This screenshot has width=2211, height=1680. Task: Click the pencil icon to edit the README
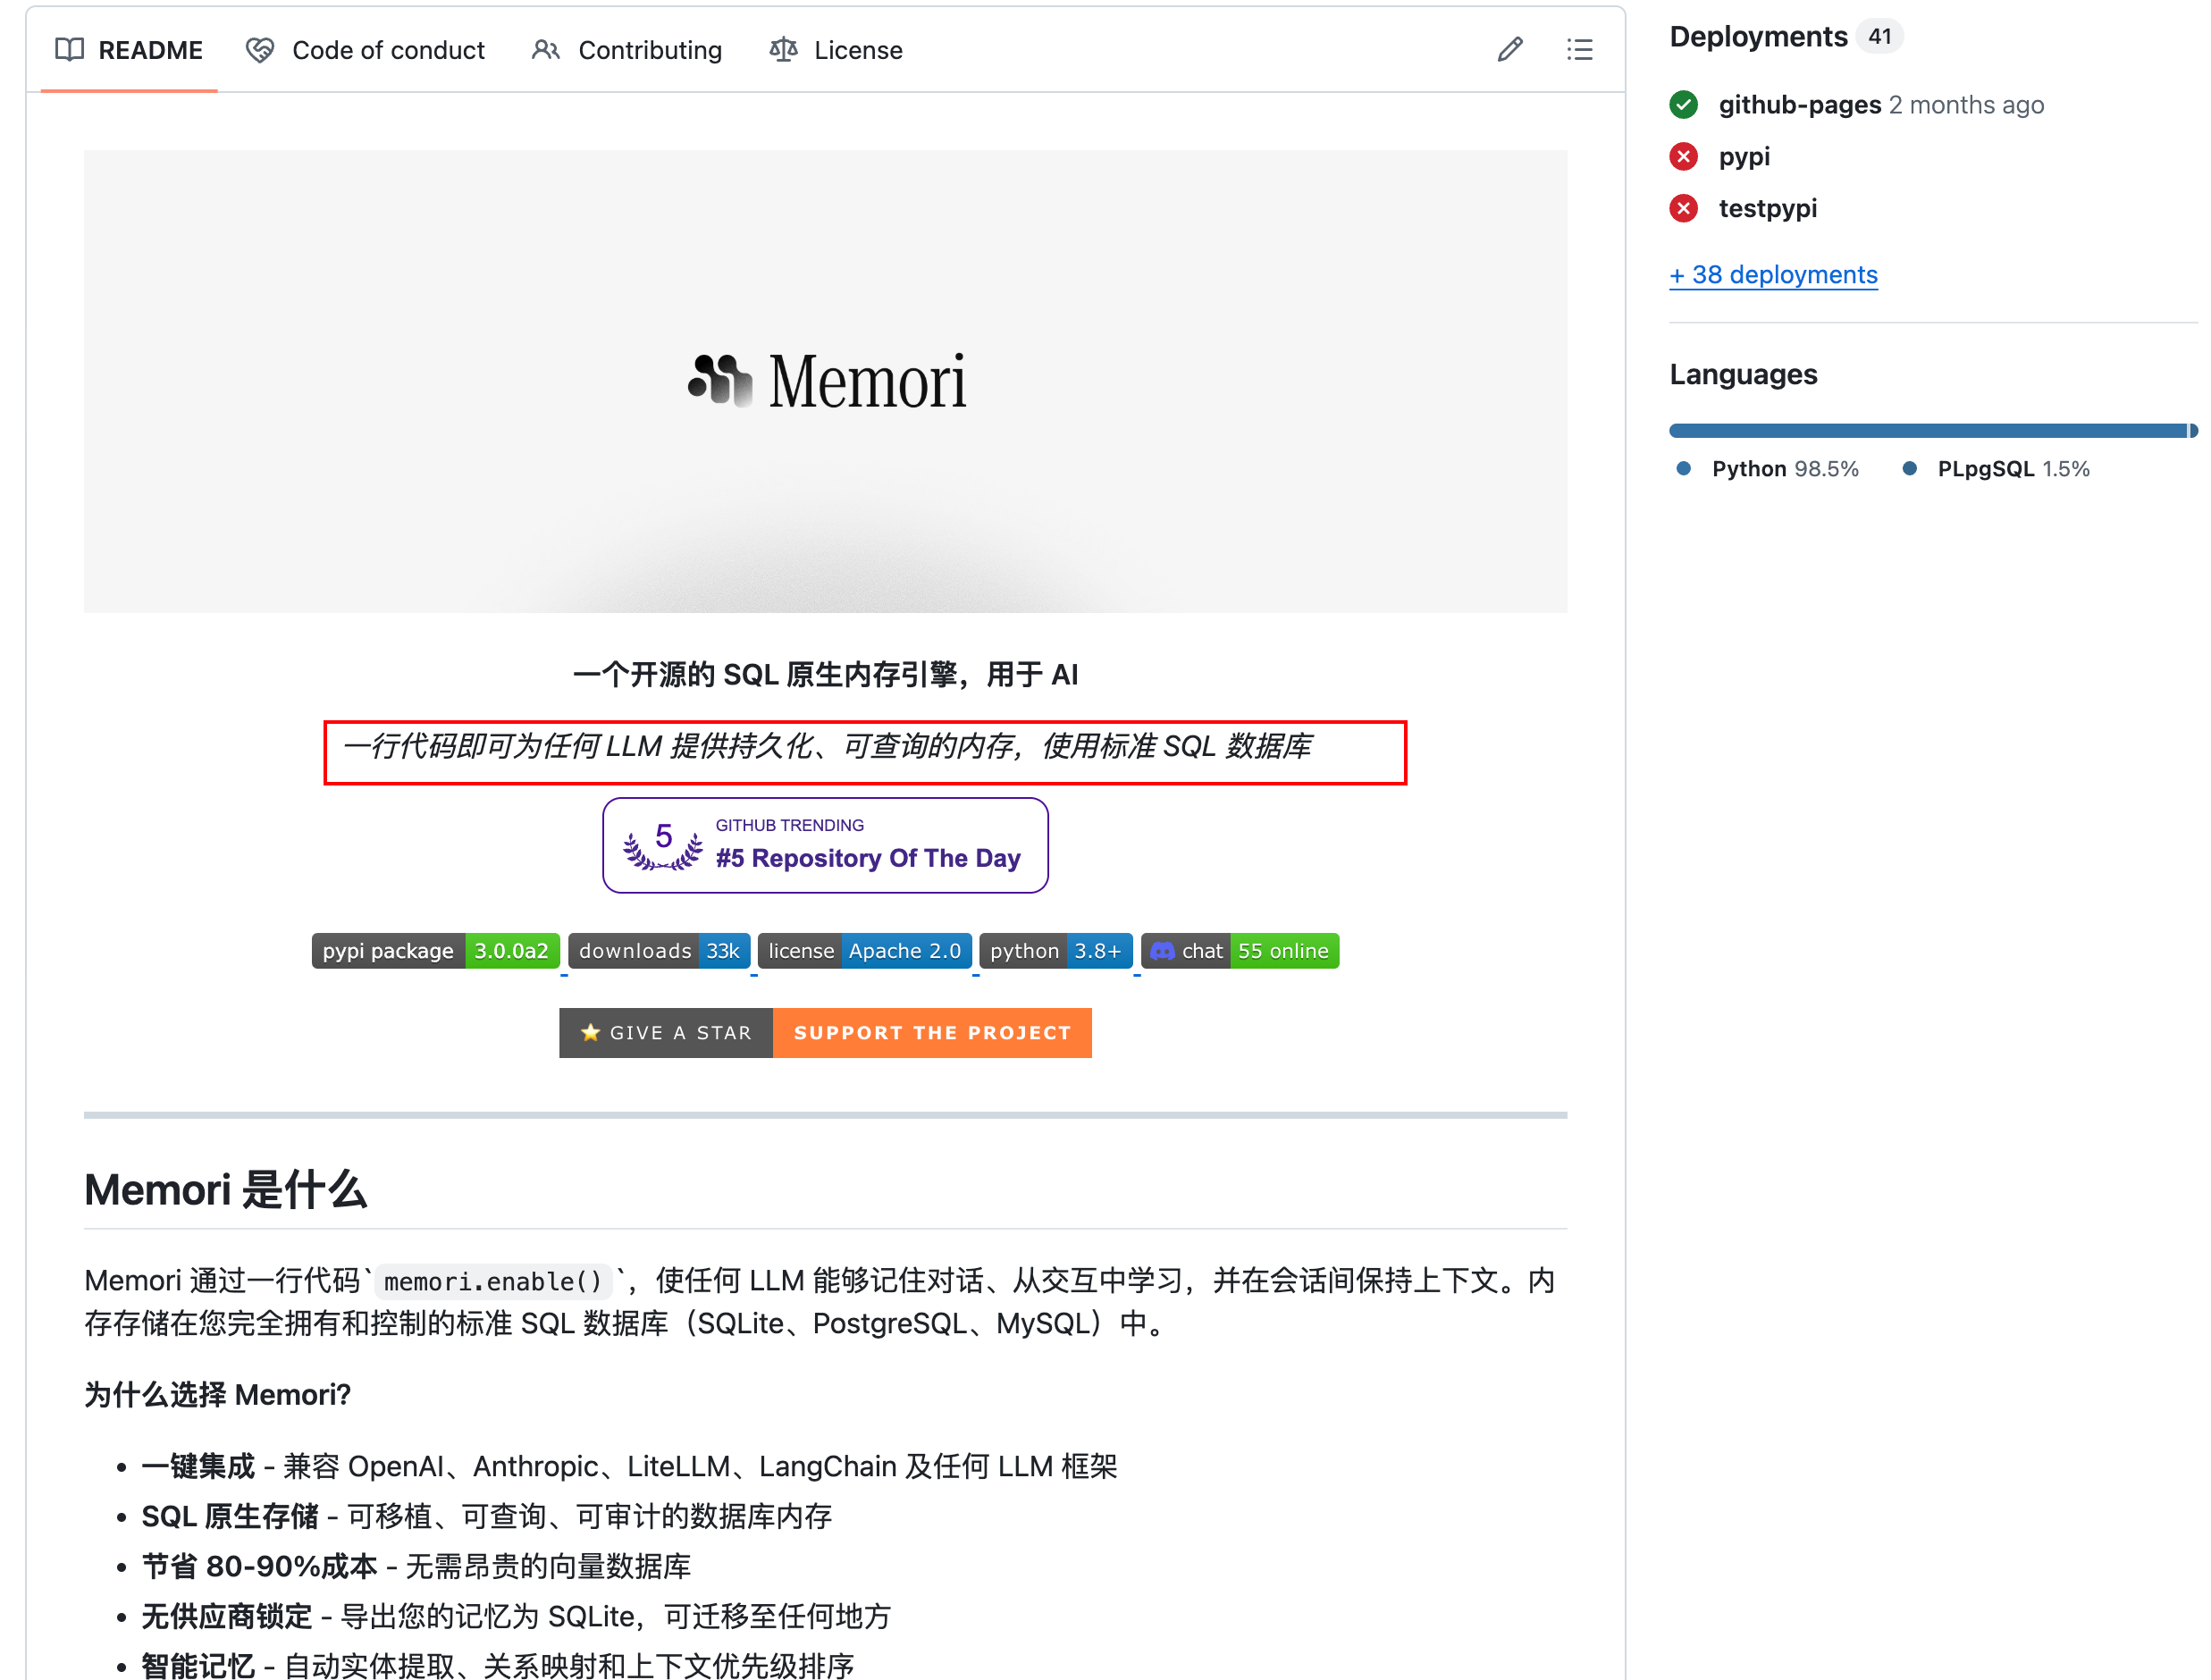pos(1510,49)
